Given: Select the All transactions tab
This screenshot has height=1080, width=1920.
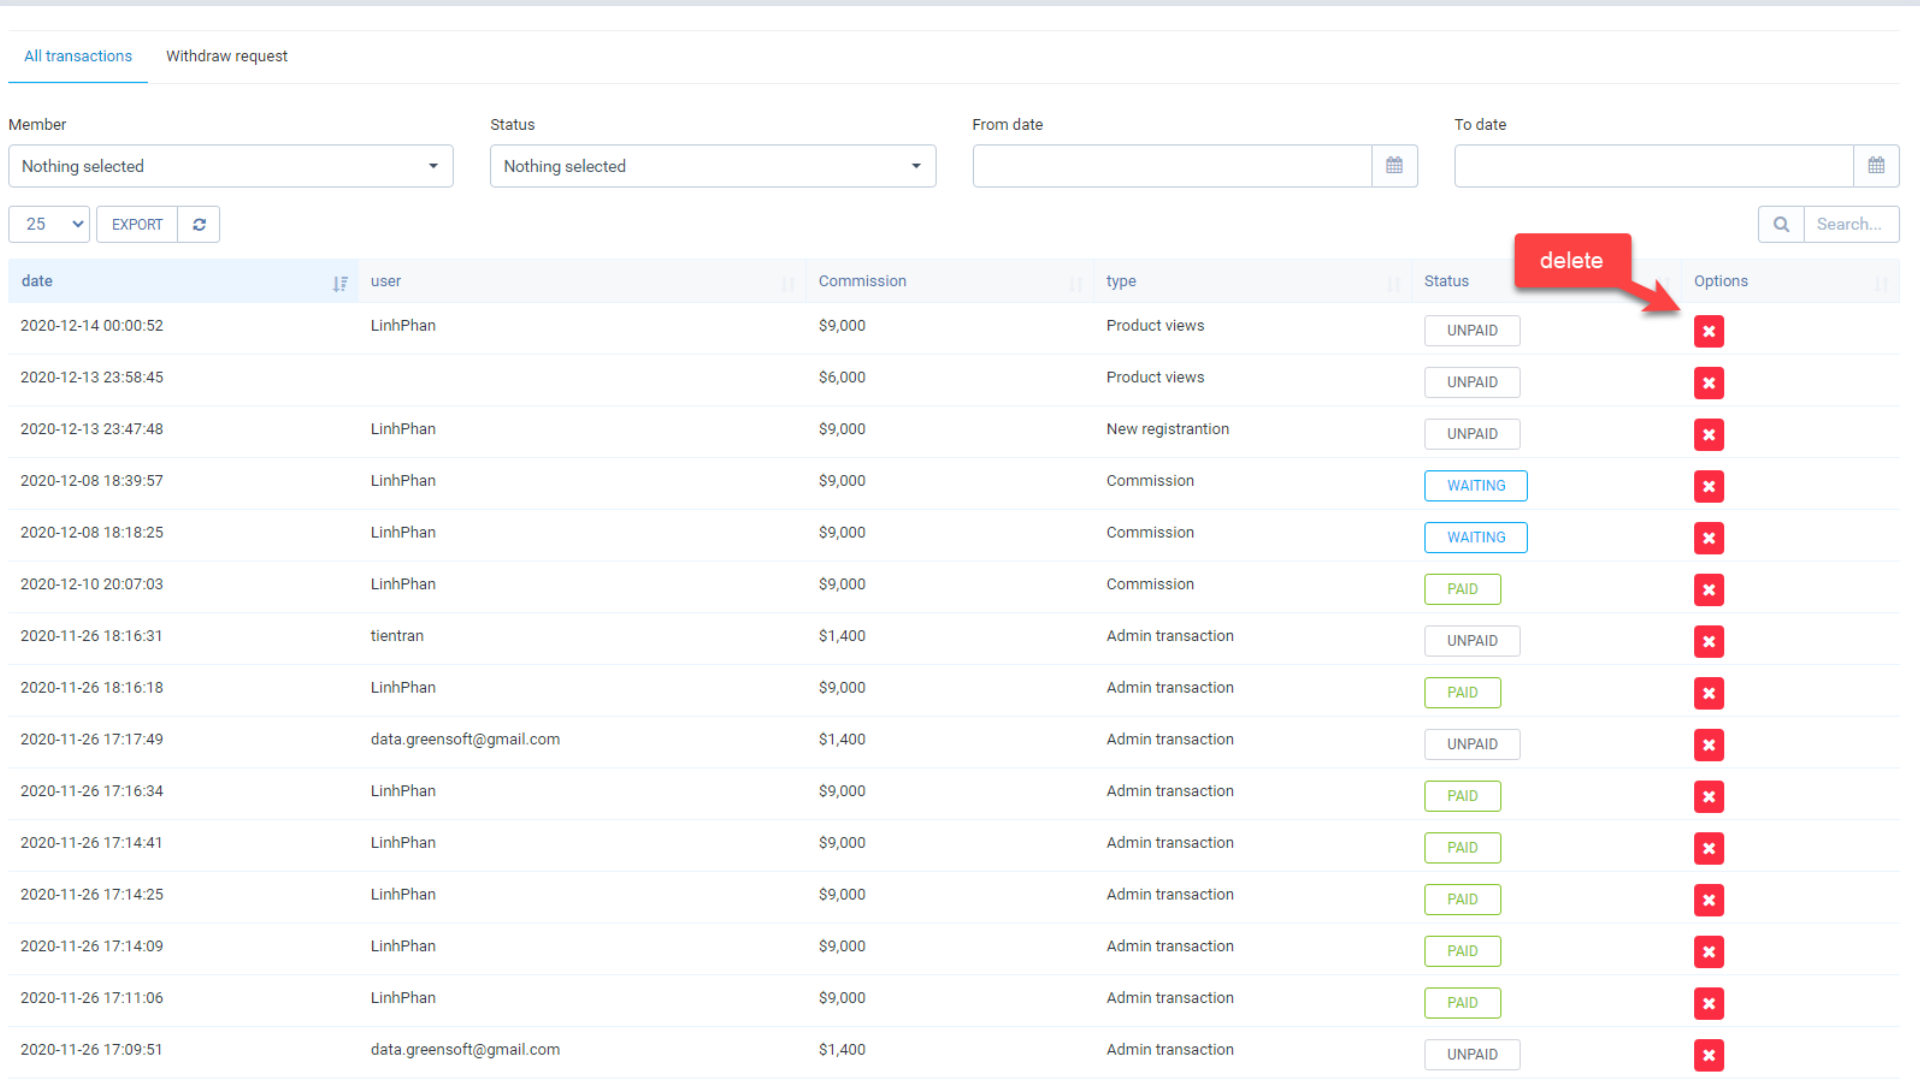Looking at the screenshot, I should pos(77,56).
